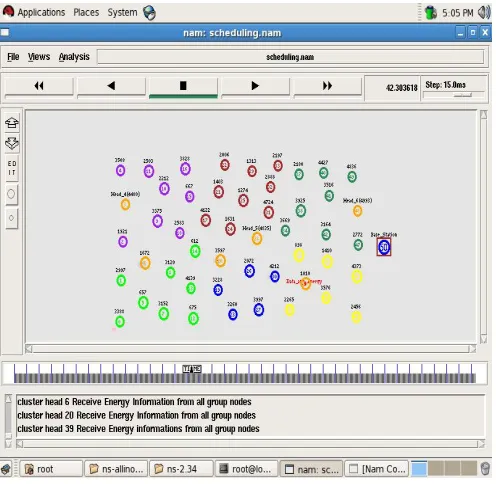
Task: Select the red node labeled 1403
Action: pos(218,192)
